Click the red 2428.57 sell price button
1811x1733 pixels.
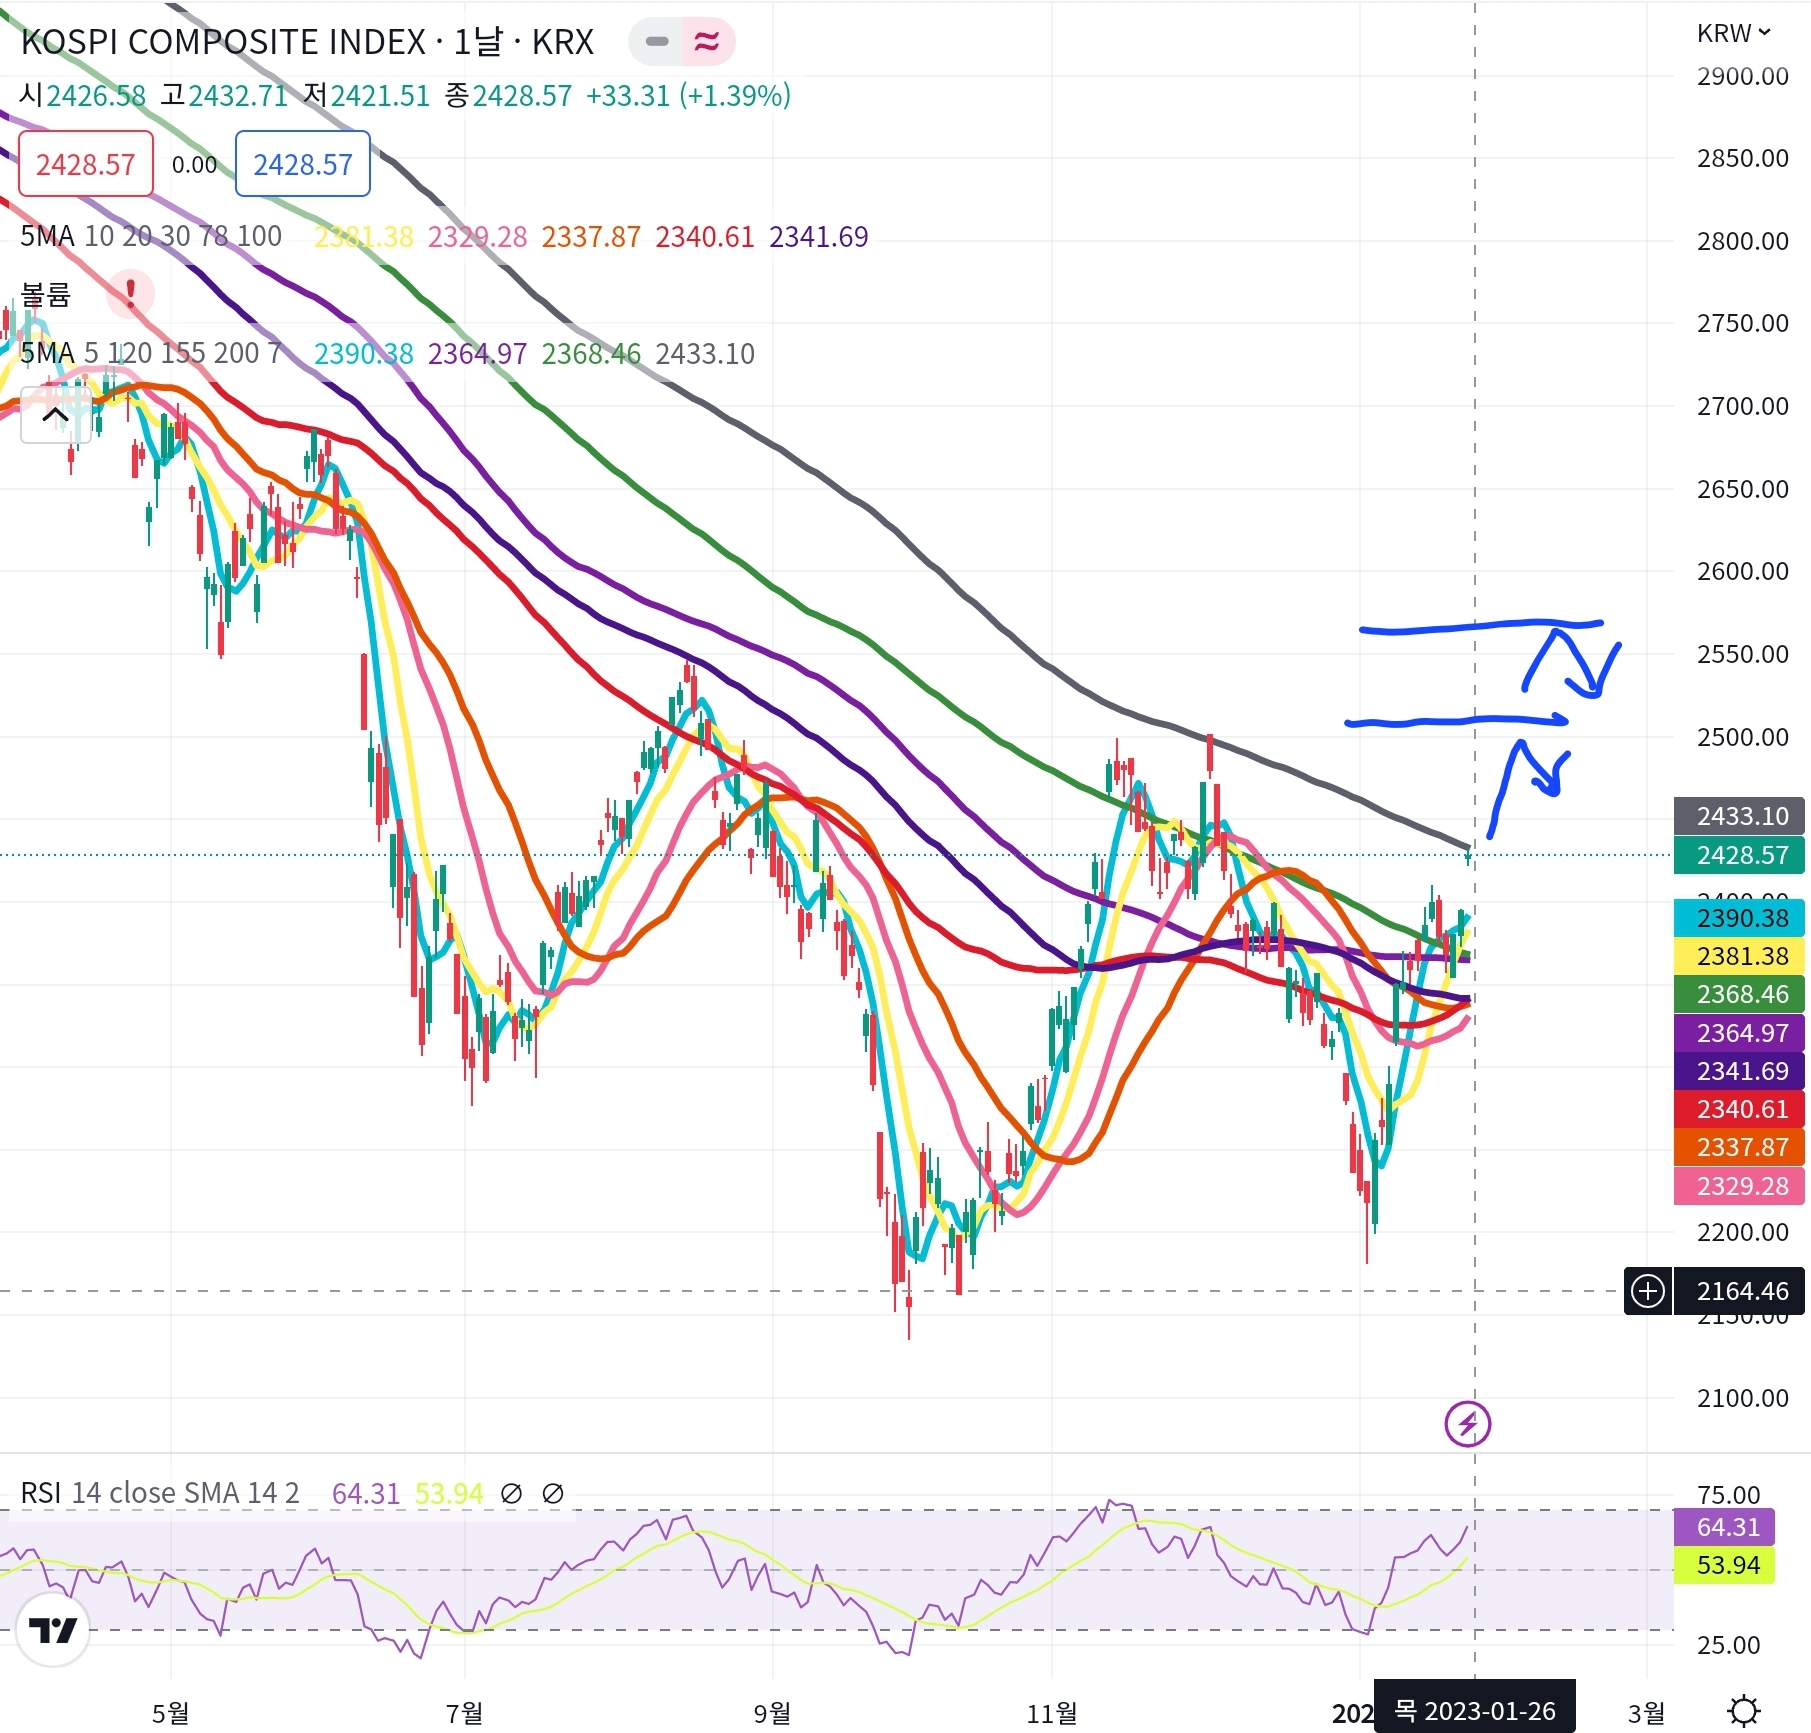coord(86,164)
